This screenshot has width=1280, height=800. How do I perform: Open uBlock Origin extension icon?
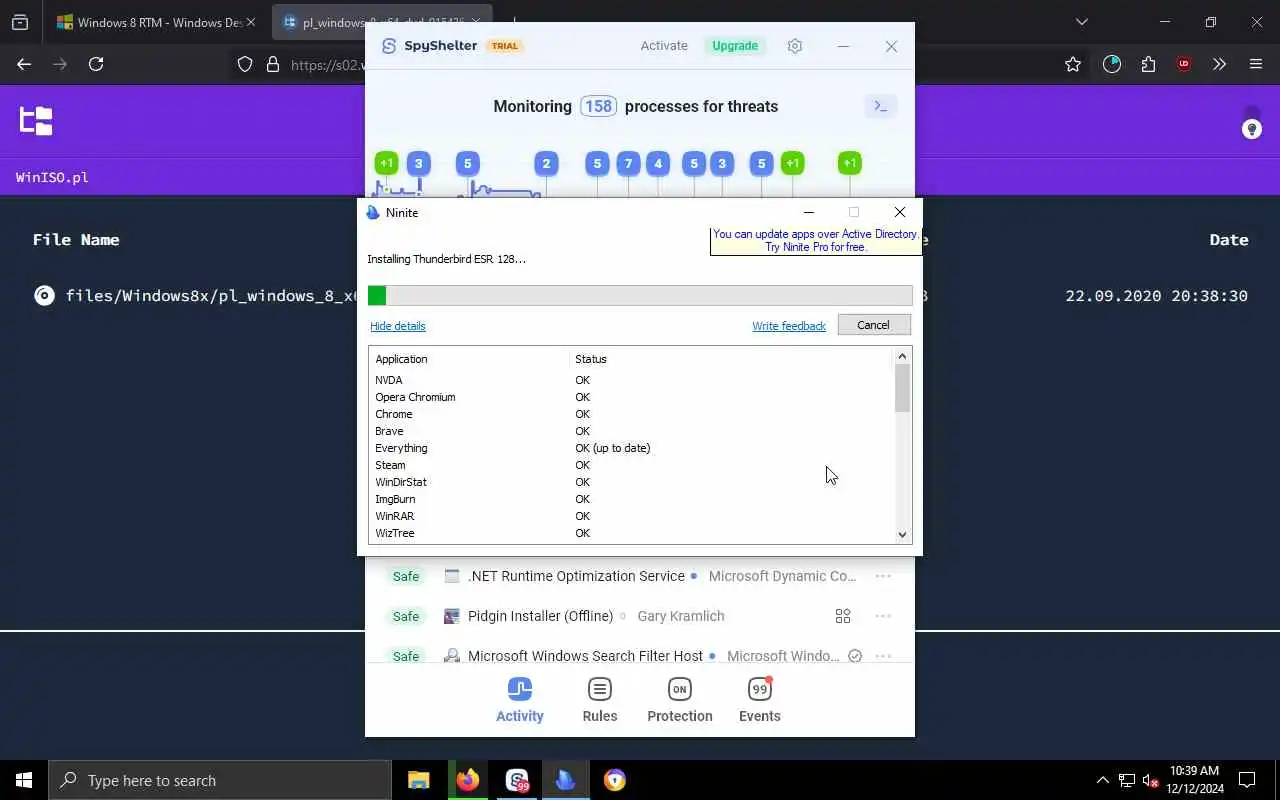1184,64
